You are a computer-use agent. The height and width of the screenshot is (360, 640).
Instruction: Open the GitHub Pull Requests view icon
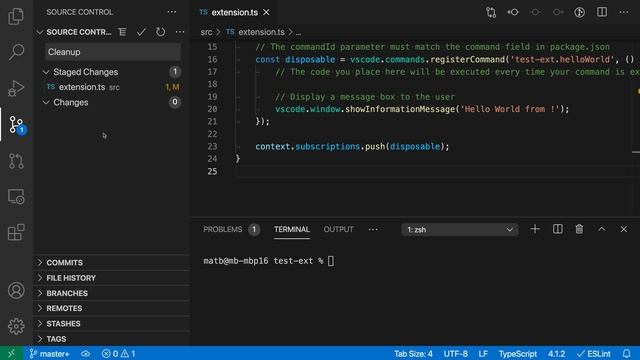16,161
